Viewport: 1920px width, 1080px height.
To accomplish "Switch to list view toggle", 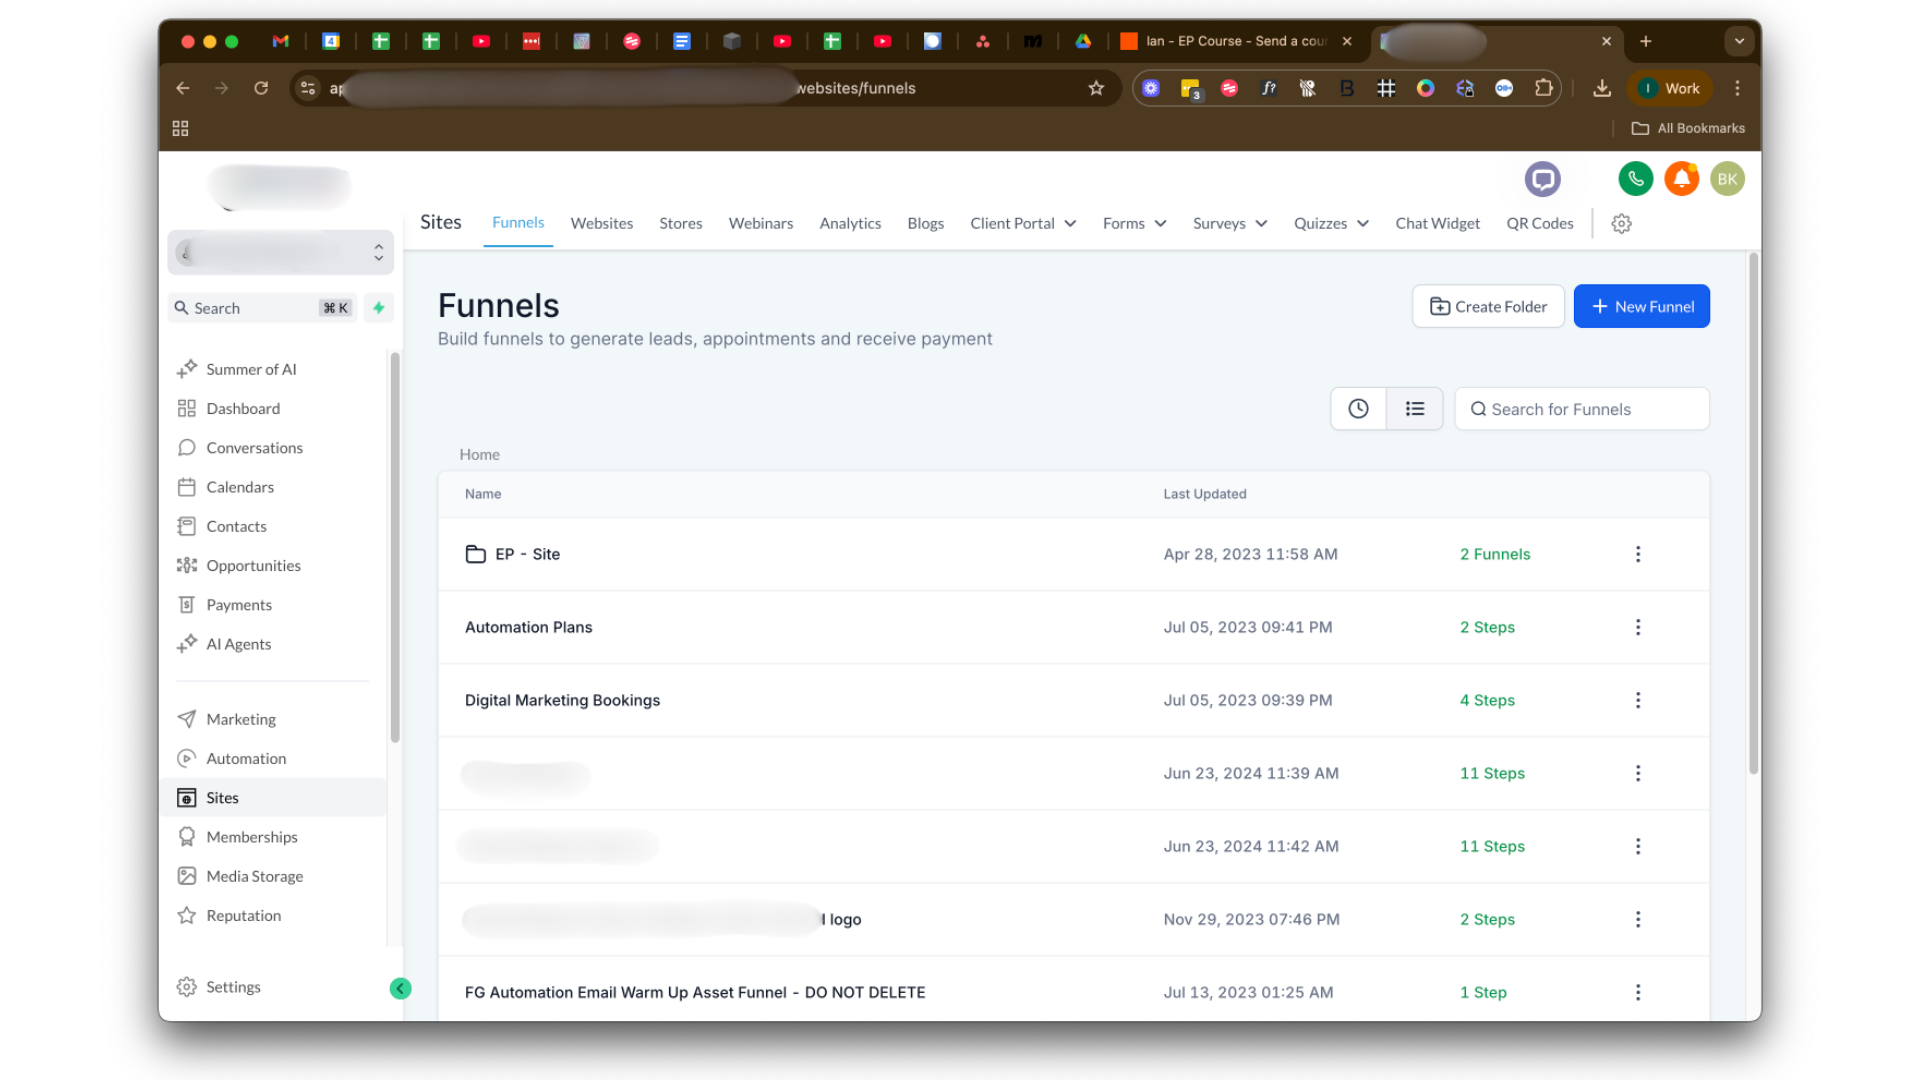I will coord(1414,409).
